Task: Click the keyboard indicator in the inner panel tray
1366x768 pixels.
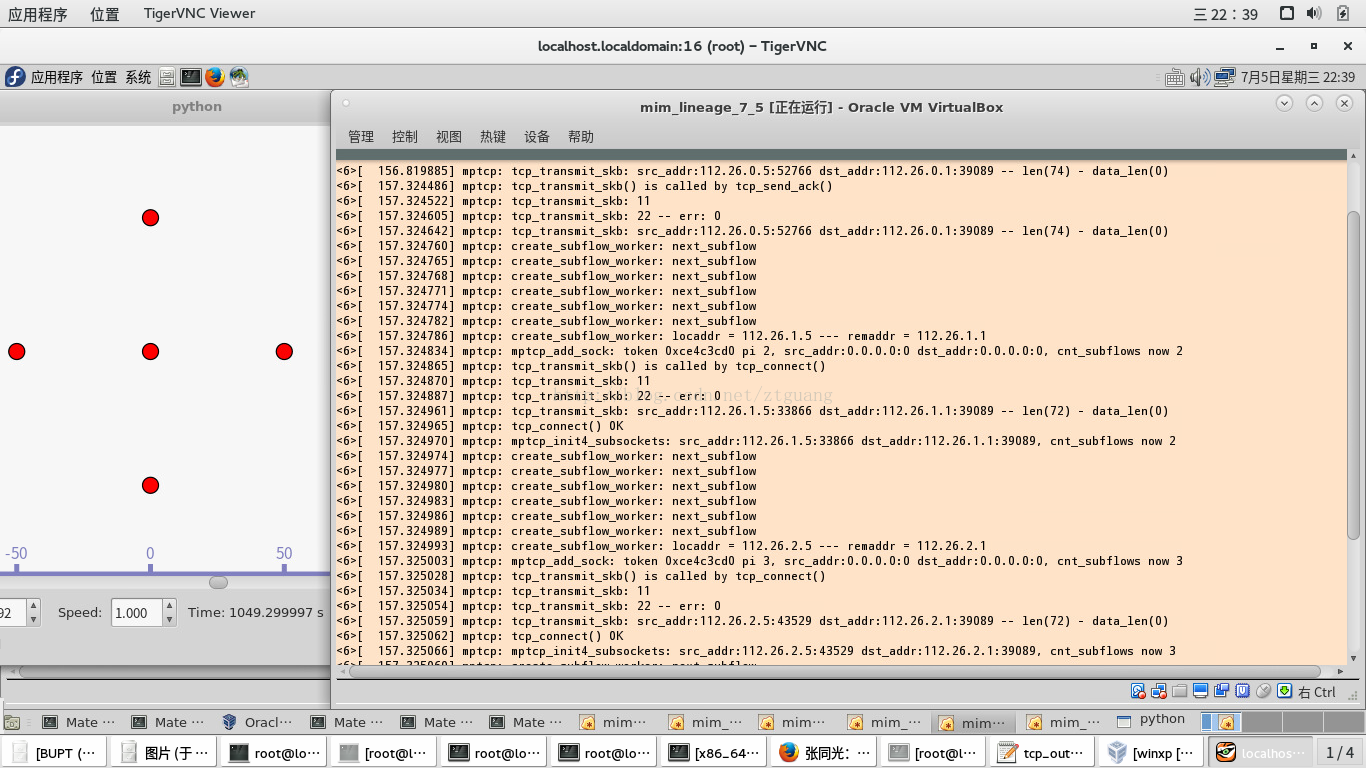Action: pyautogui.click(x=1175, y=77)
